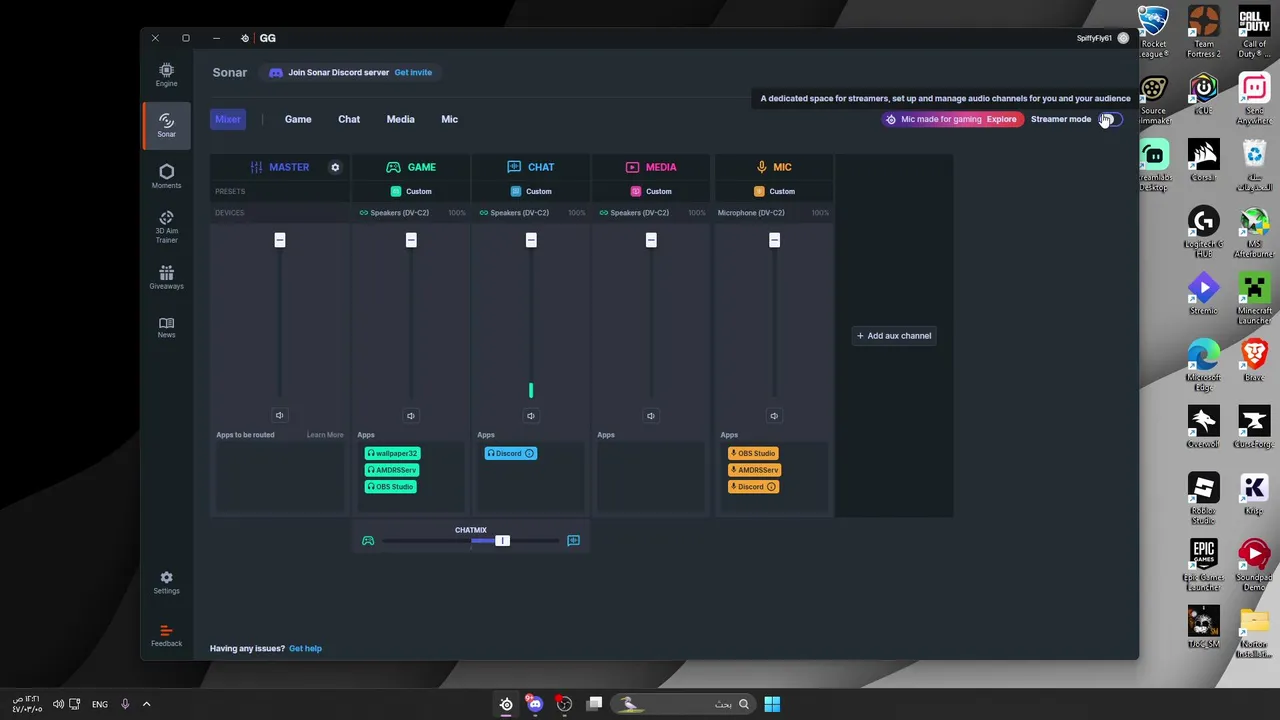Image resolution: width=1280 pixels, height=720 pixels.
Task: Click the Chat volume slider handle
Action: pyautogui.click(x=531, y=240)
